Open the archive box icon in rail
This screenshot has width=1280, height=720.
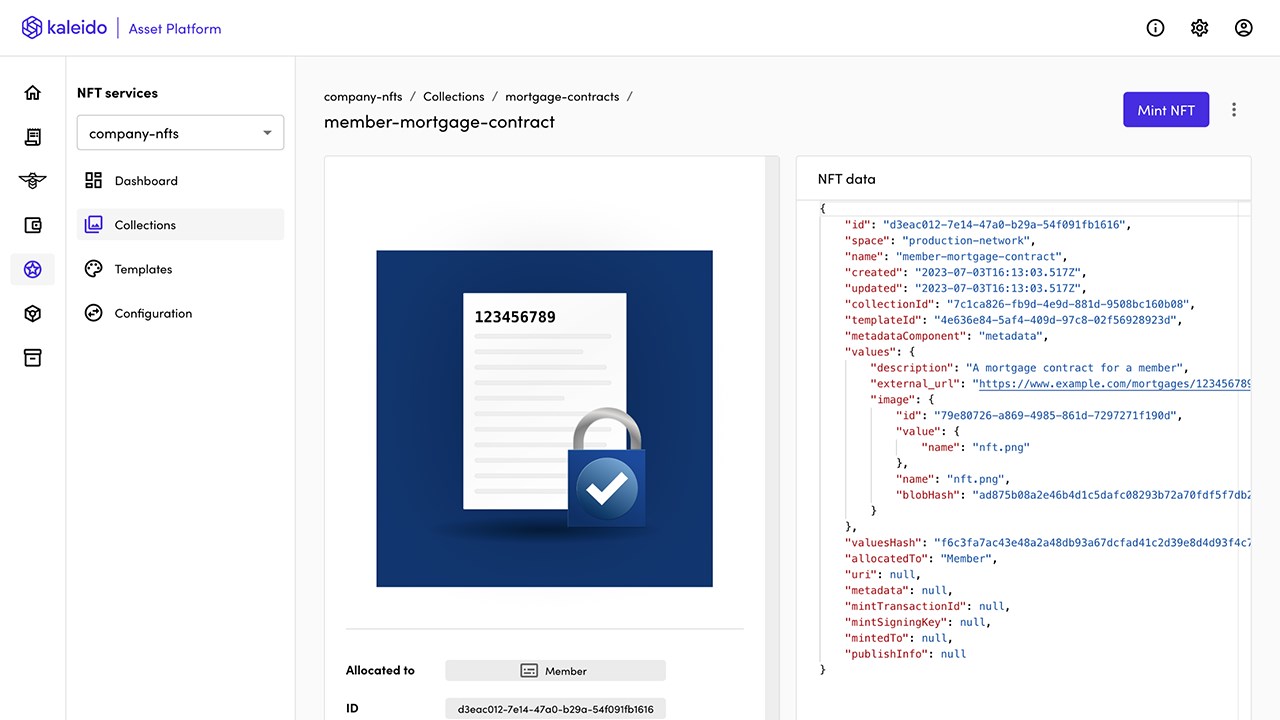(x=33, y=357)
